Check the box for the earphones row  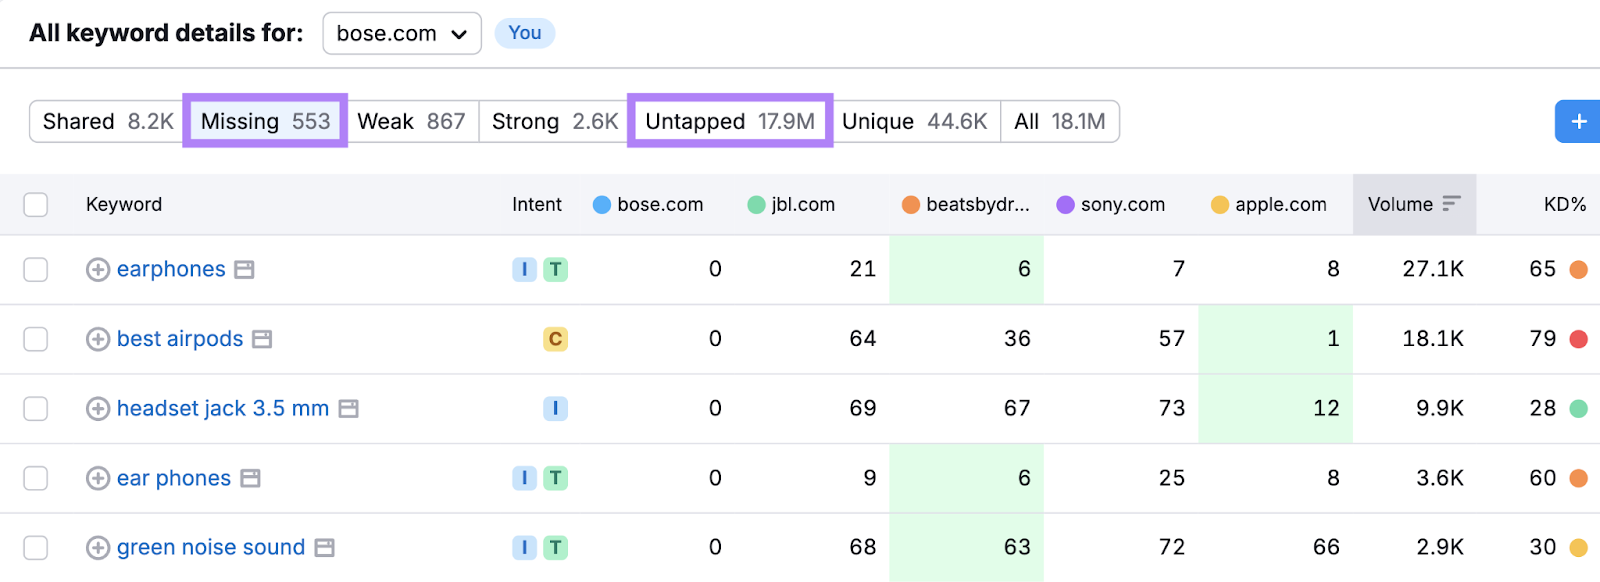coord(36,270)
